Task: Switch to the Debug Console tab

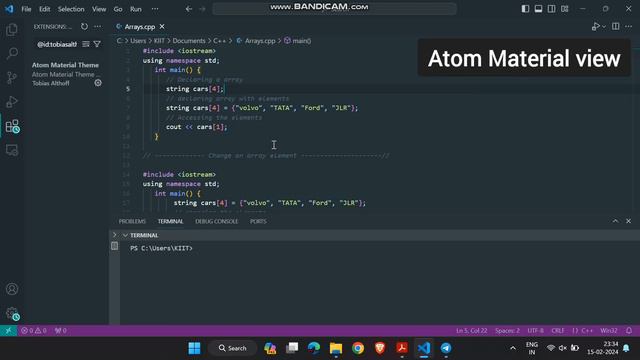Action: [x=217, y=221]
